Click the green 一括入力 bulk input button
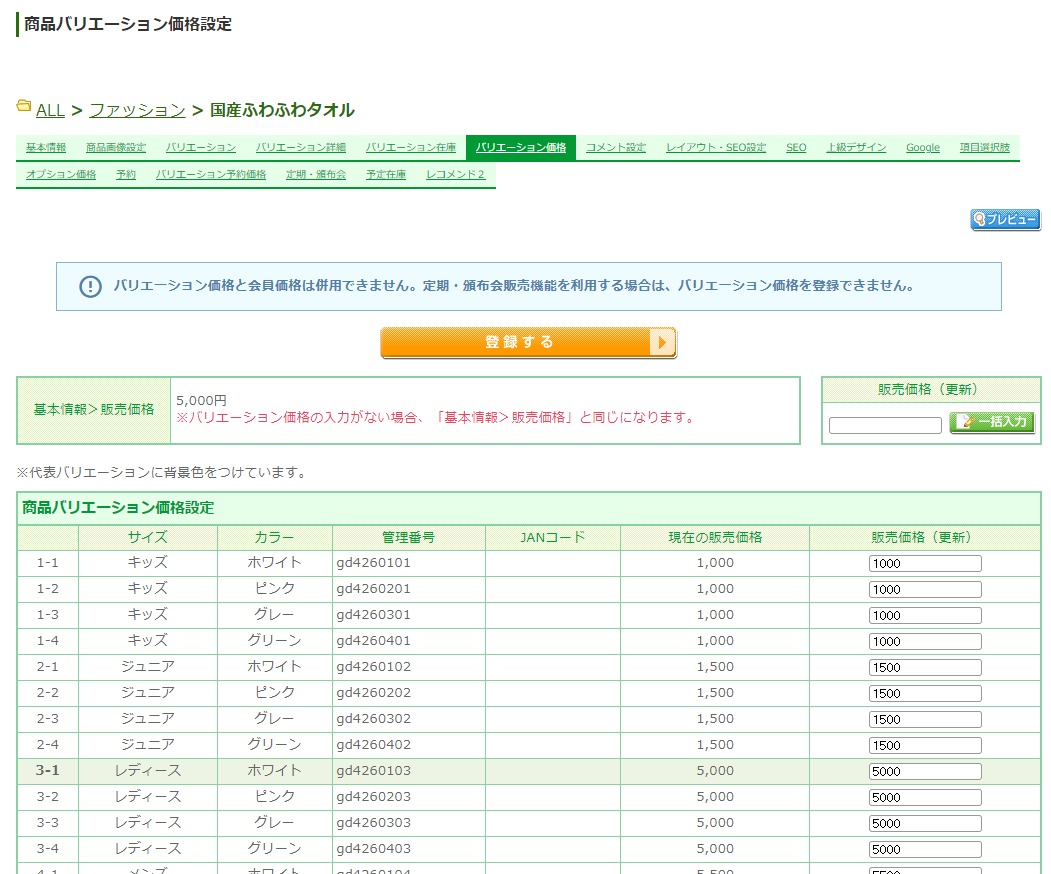 click(x=992, y=422)
